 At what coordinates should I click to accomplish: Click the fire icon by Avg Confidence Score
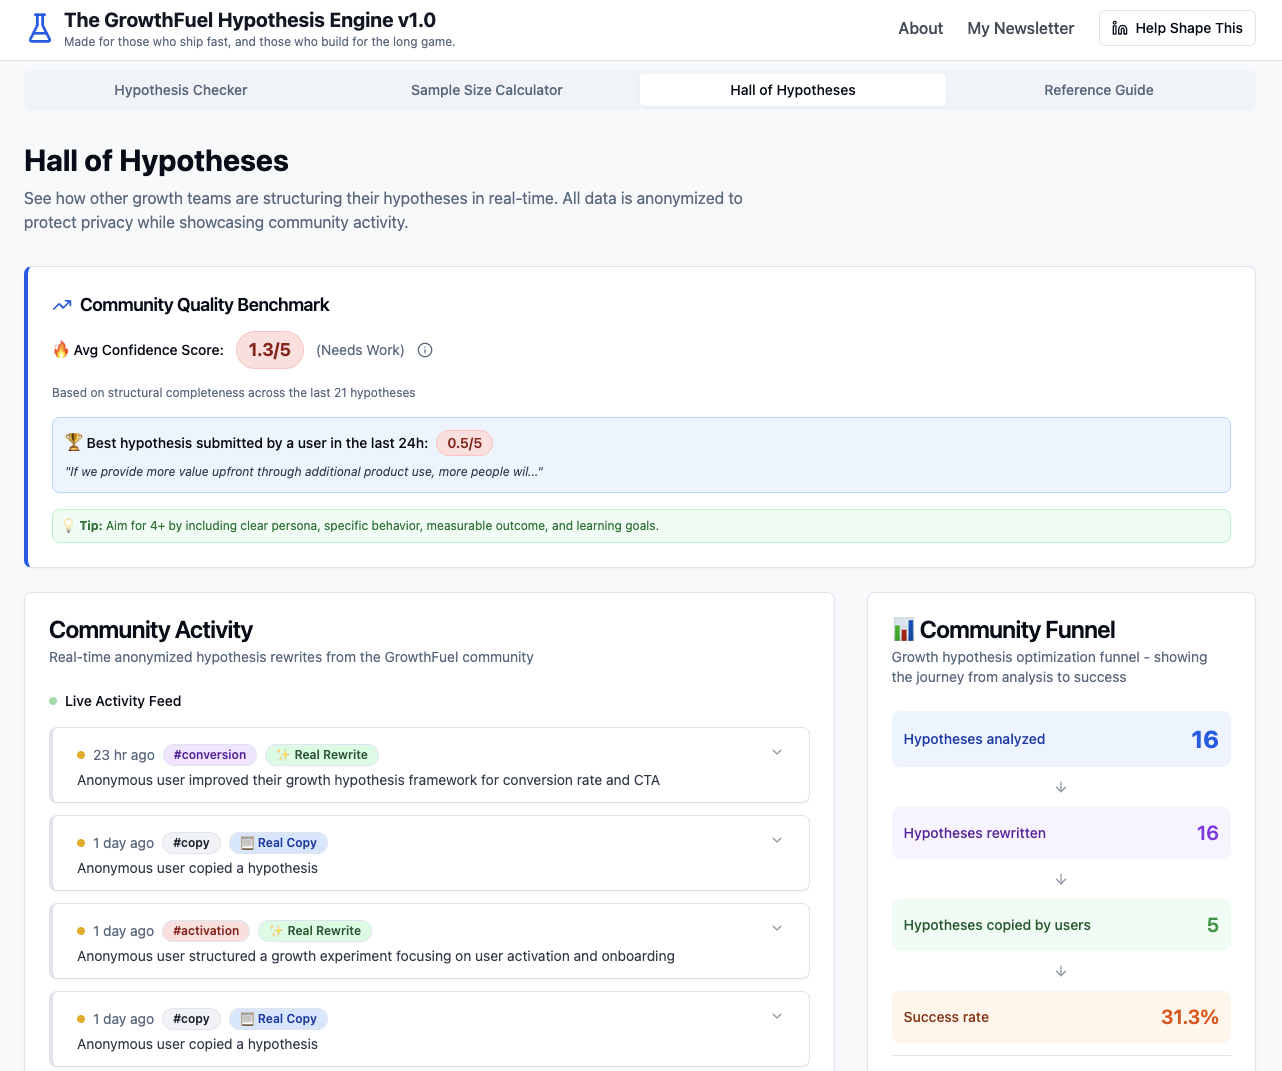[x=61, y=349]
